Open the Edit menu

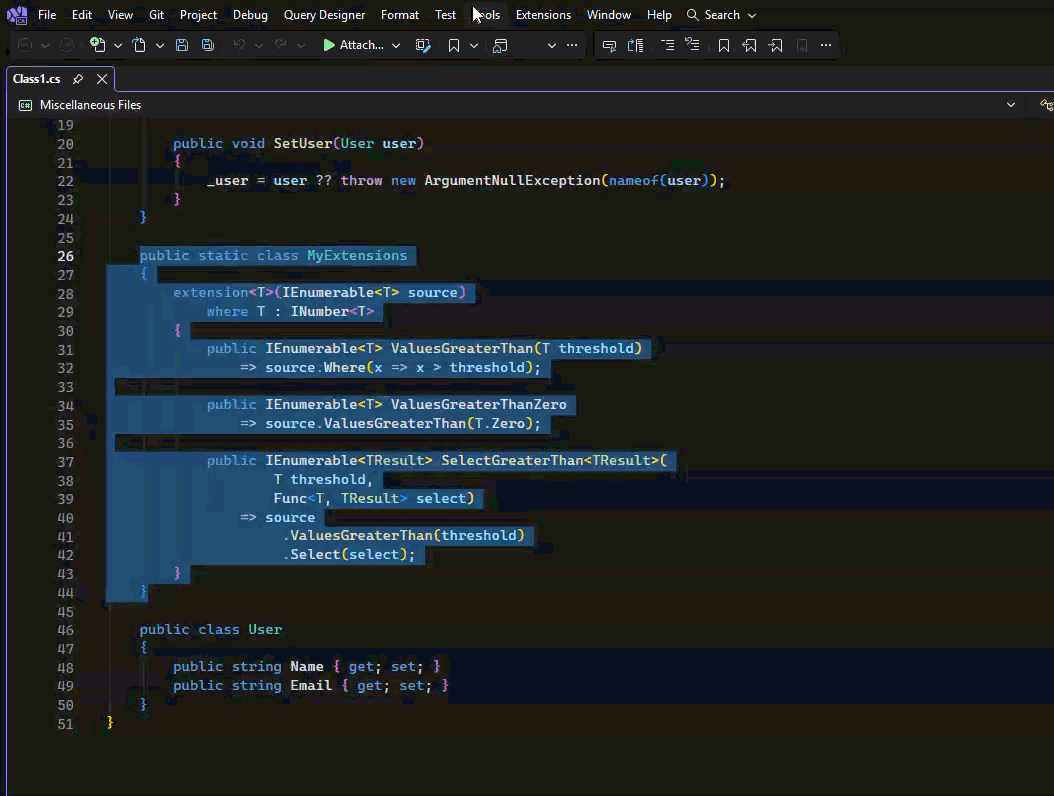pyautogui.click(x=82, y=15)
